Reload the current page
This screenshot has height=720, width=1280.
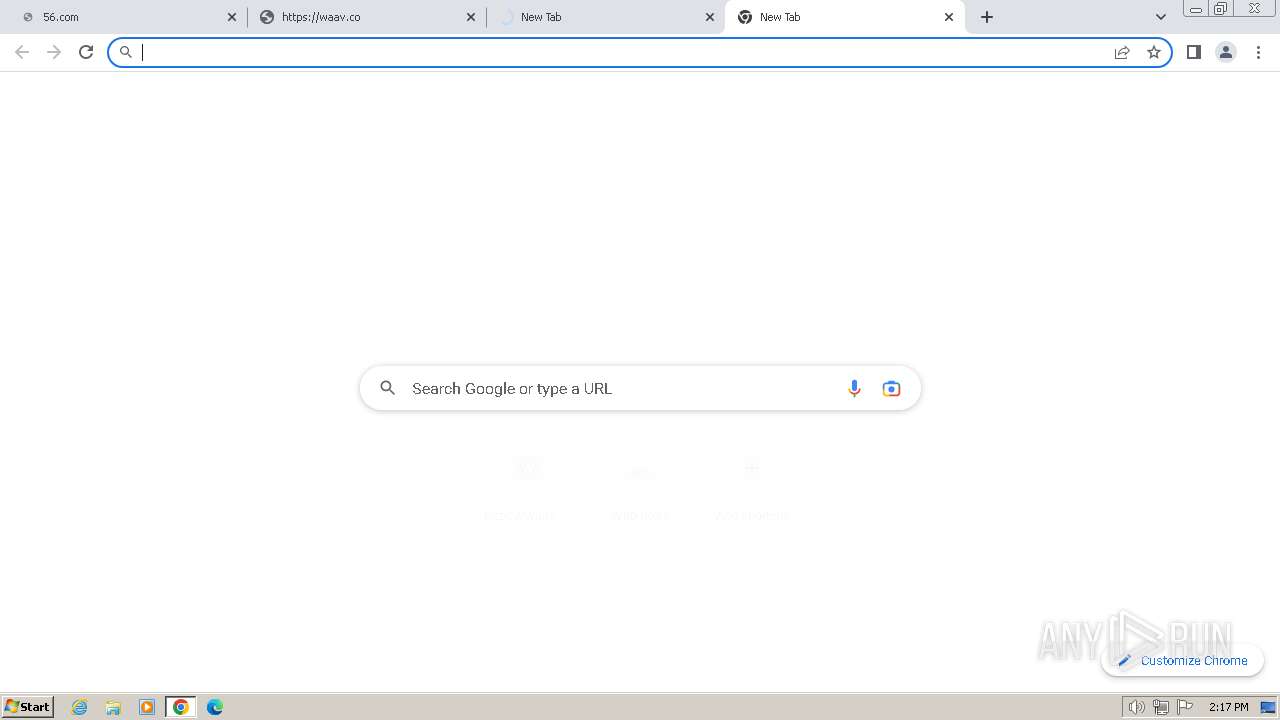coord(86,52)
